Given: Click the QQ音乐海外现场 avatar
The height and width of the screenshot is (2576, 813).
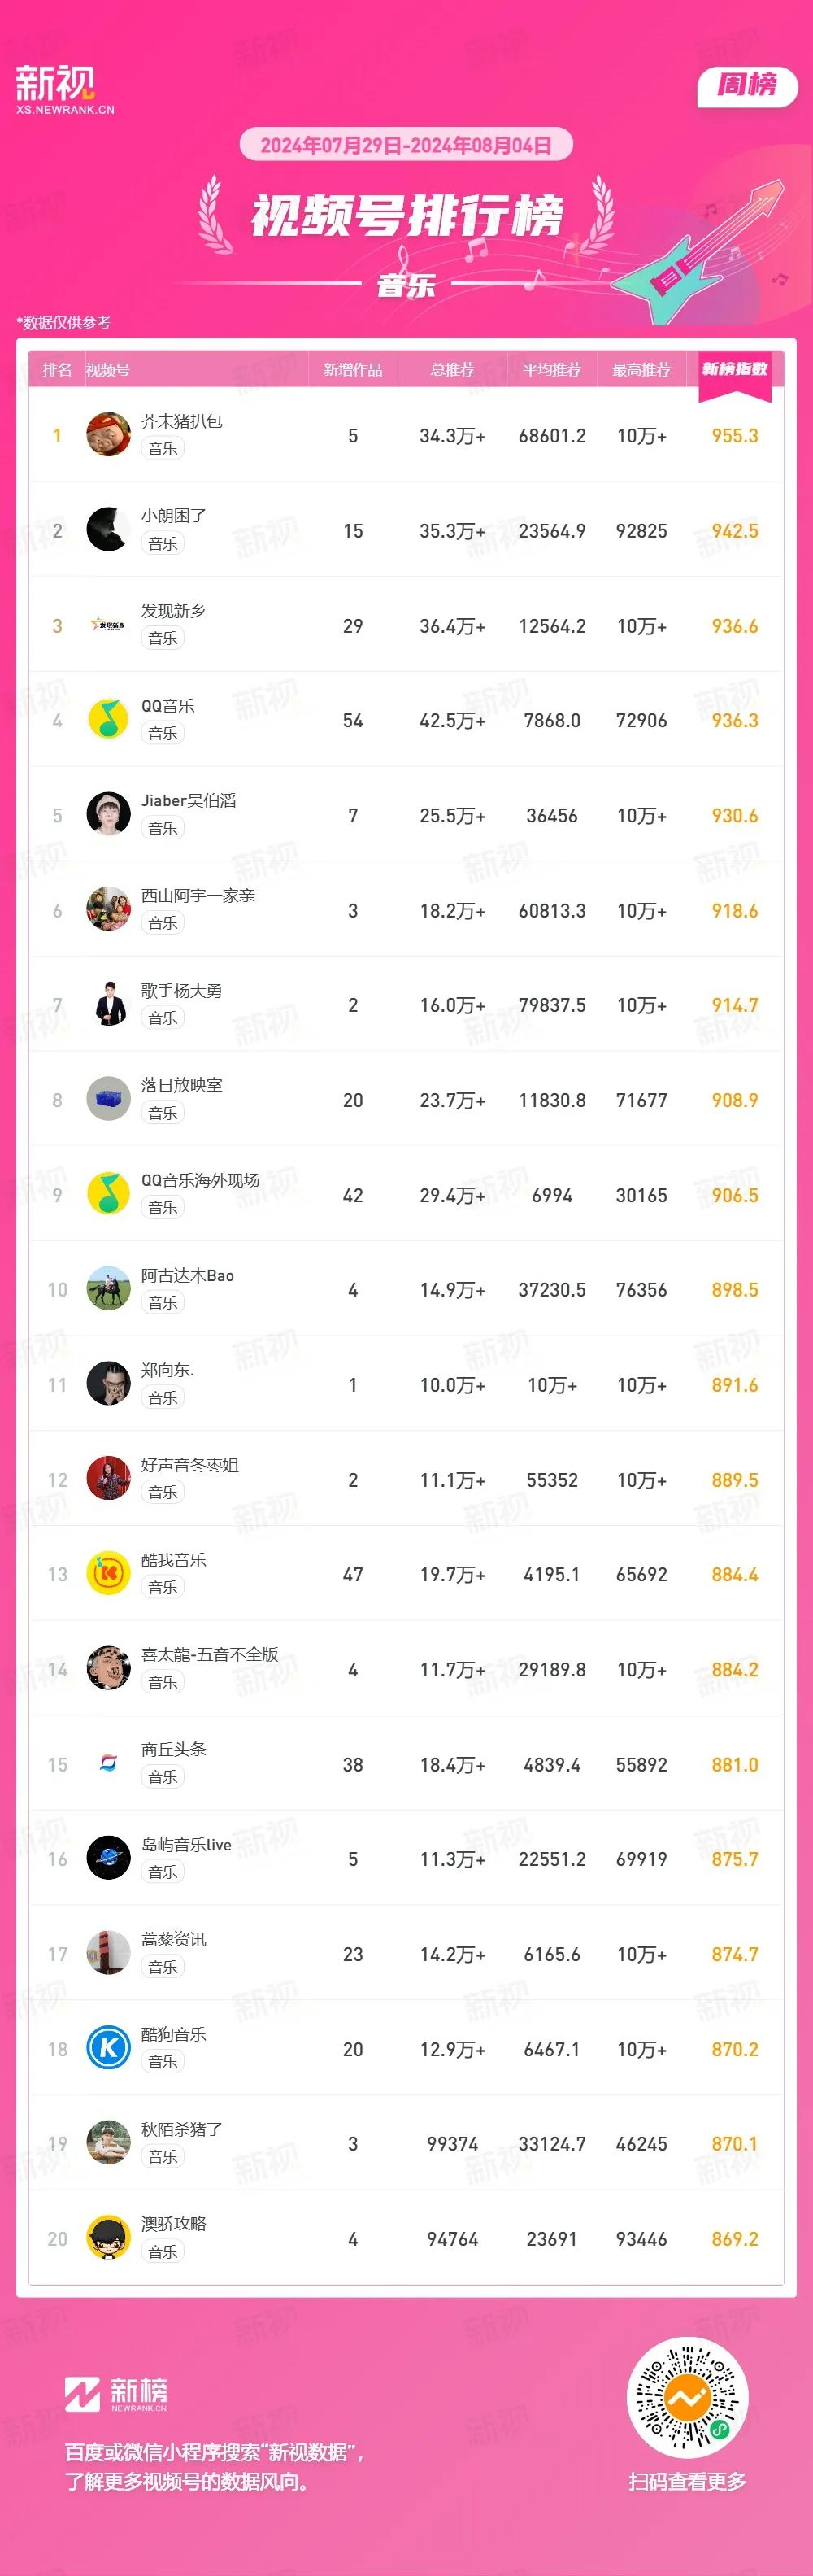Looking at the screenshot, I should click(108, 1194).
